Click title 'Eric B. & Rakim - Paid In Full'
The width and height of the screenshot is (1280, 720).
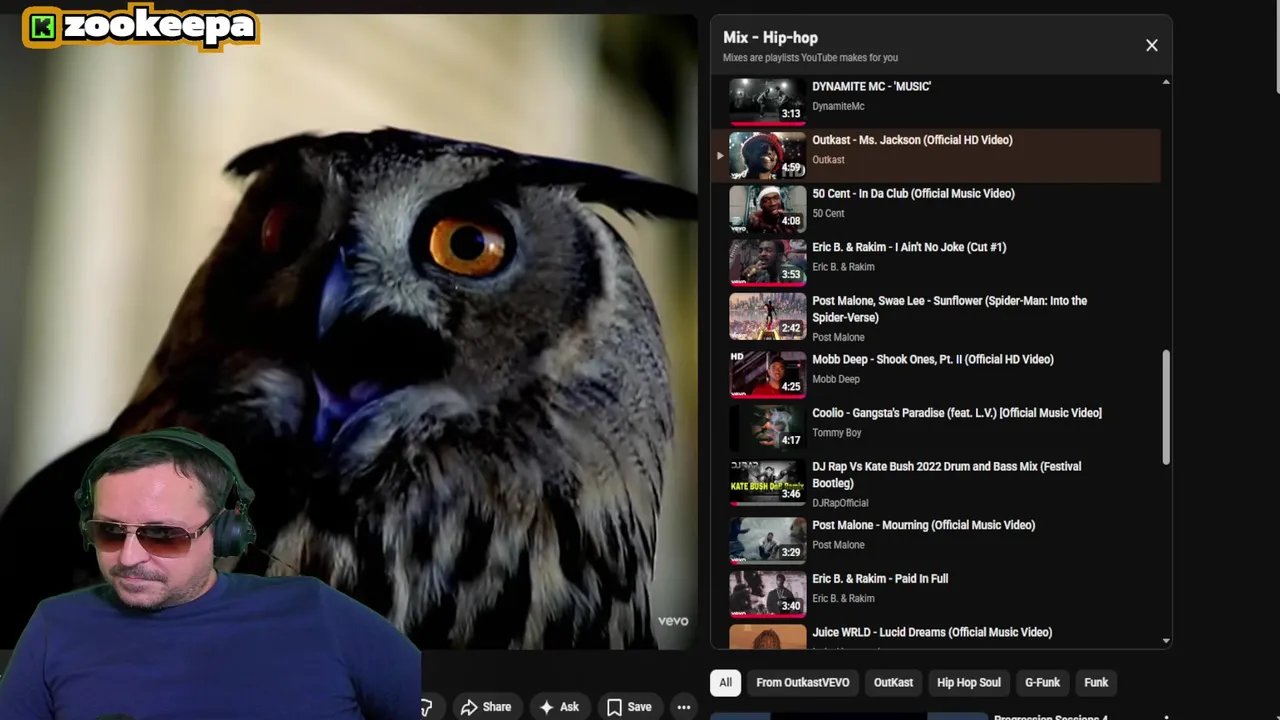(x=880, y=579)
